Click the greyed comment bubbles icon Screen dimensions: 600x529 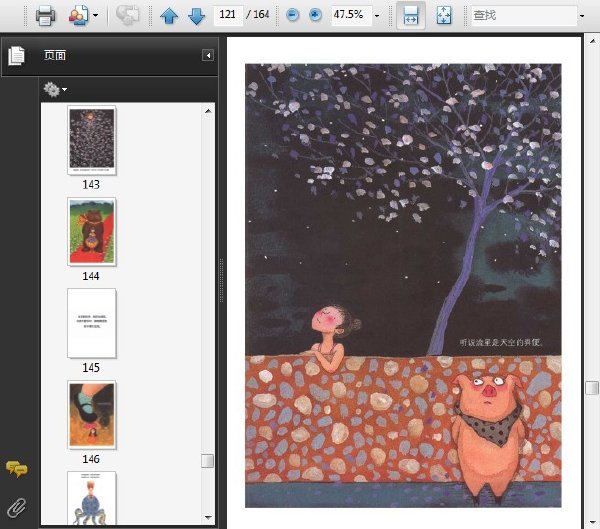click(x=127, y=16)
